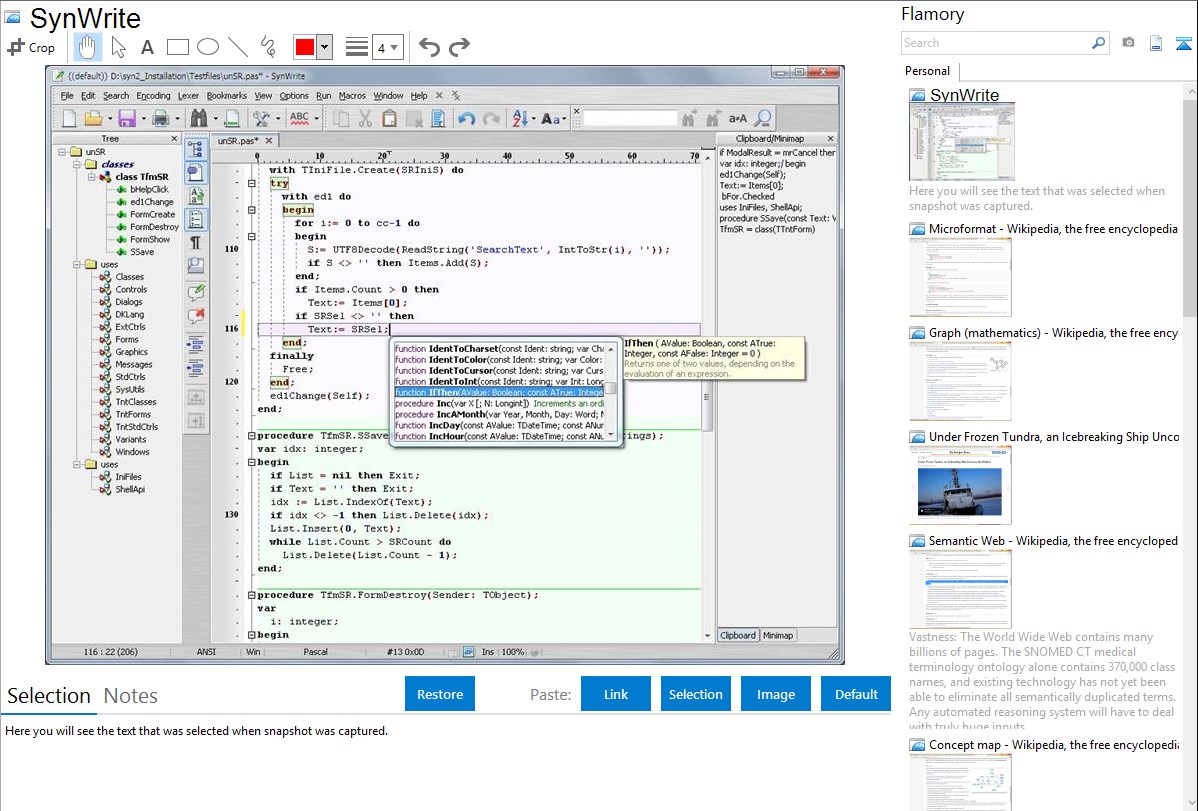The height and width of the screenshot is (811, 1198).
Task: Pick the straight line tool
Action: coord(238,47)
